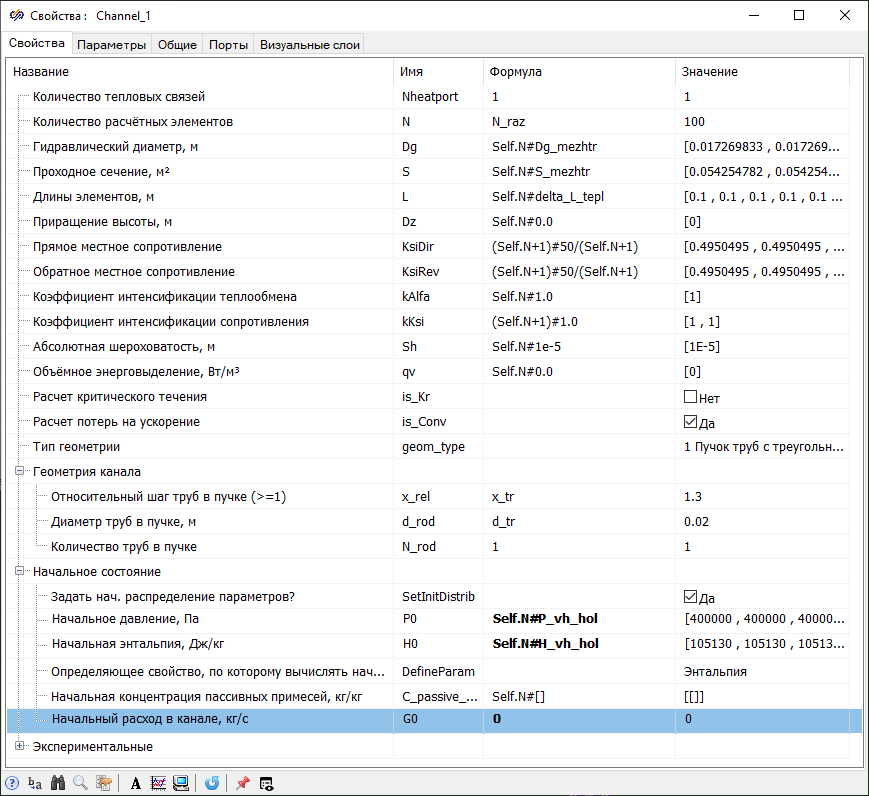869x796 pixels.
Task: Switch to the Параметры tab
Action: point(111,44)
